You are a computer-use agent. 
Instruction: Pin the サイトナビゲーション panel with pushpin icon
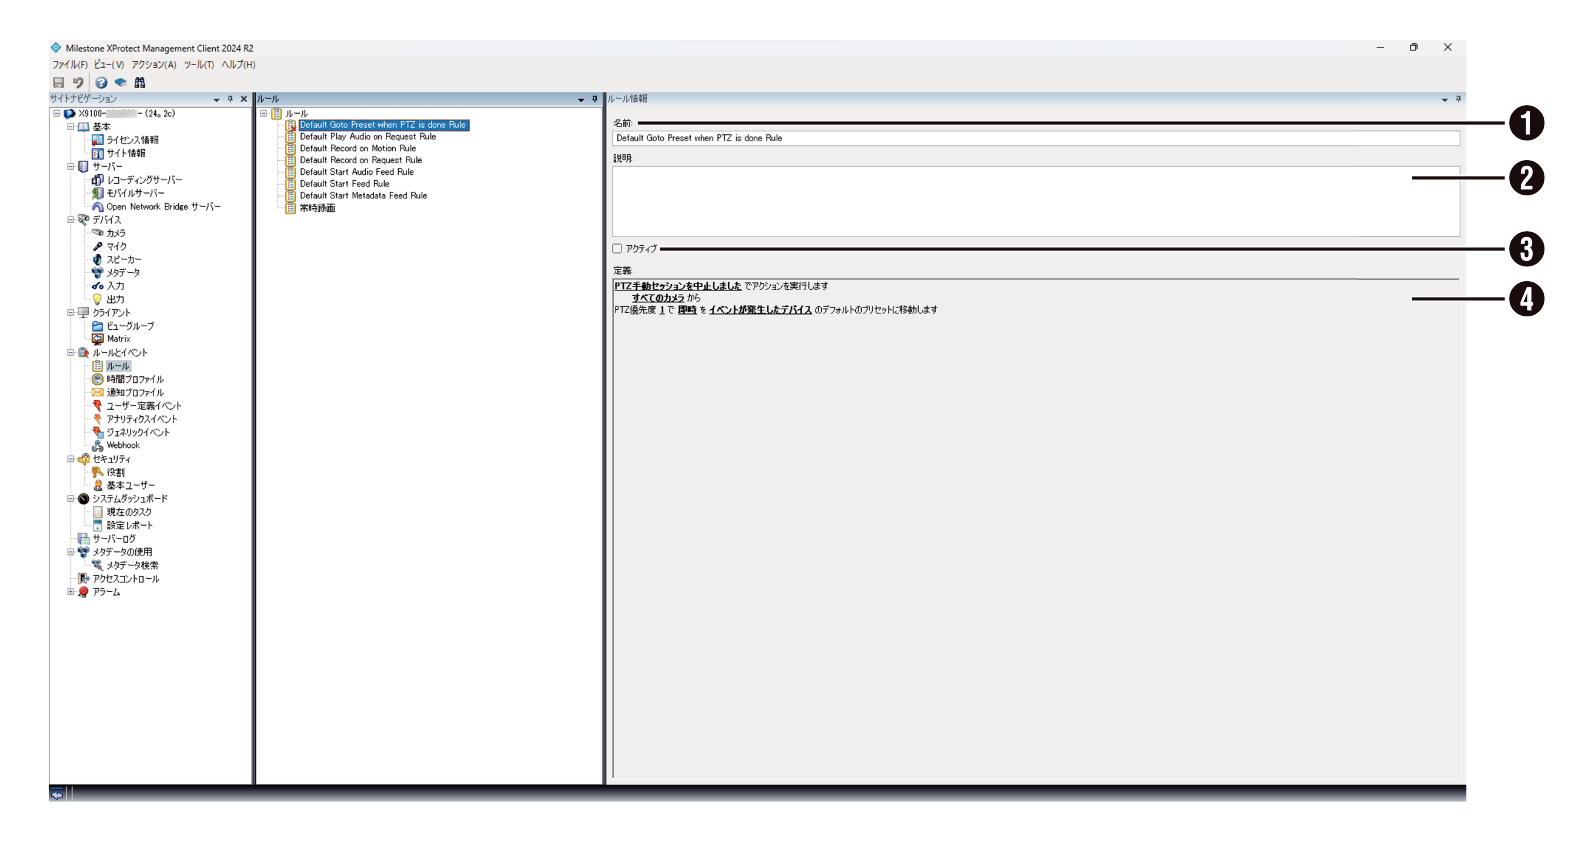coord(230,99)
